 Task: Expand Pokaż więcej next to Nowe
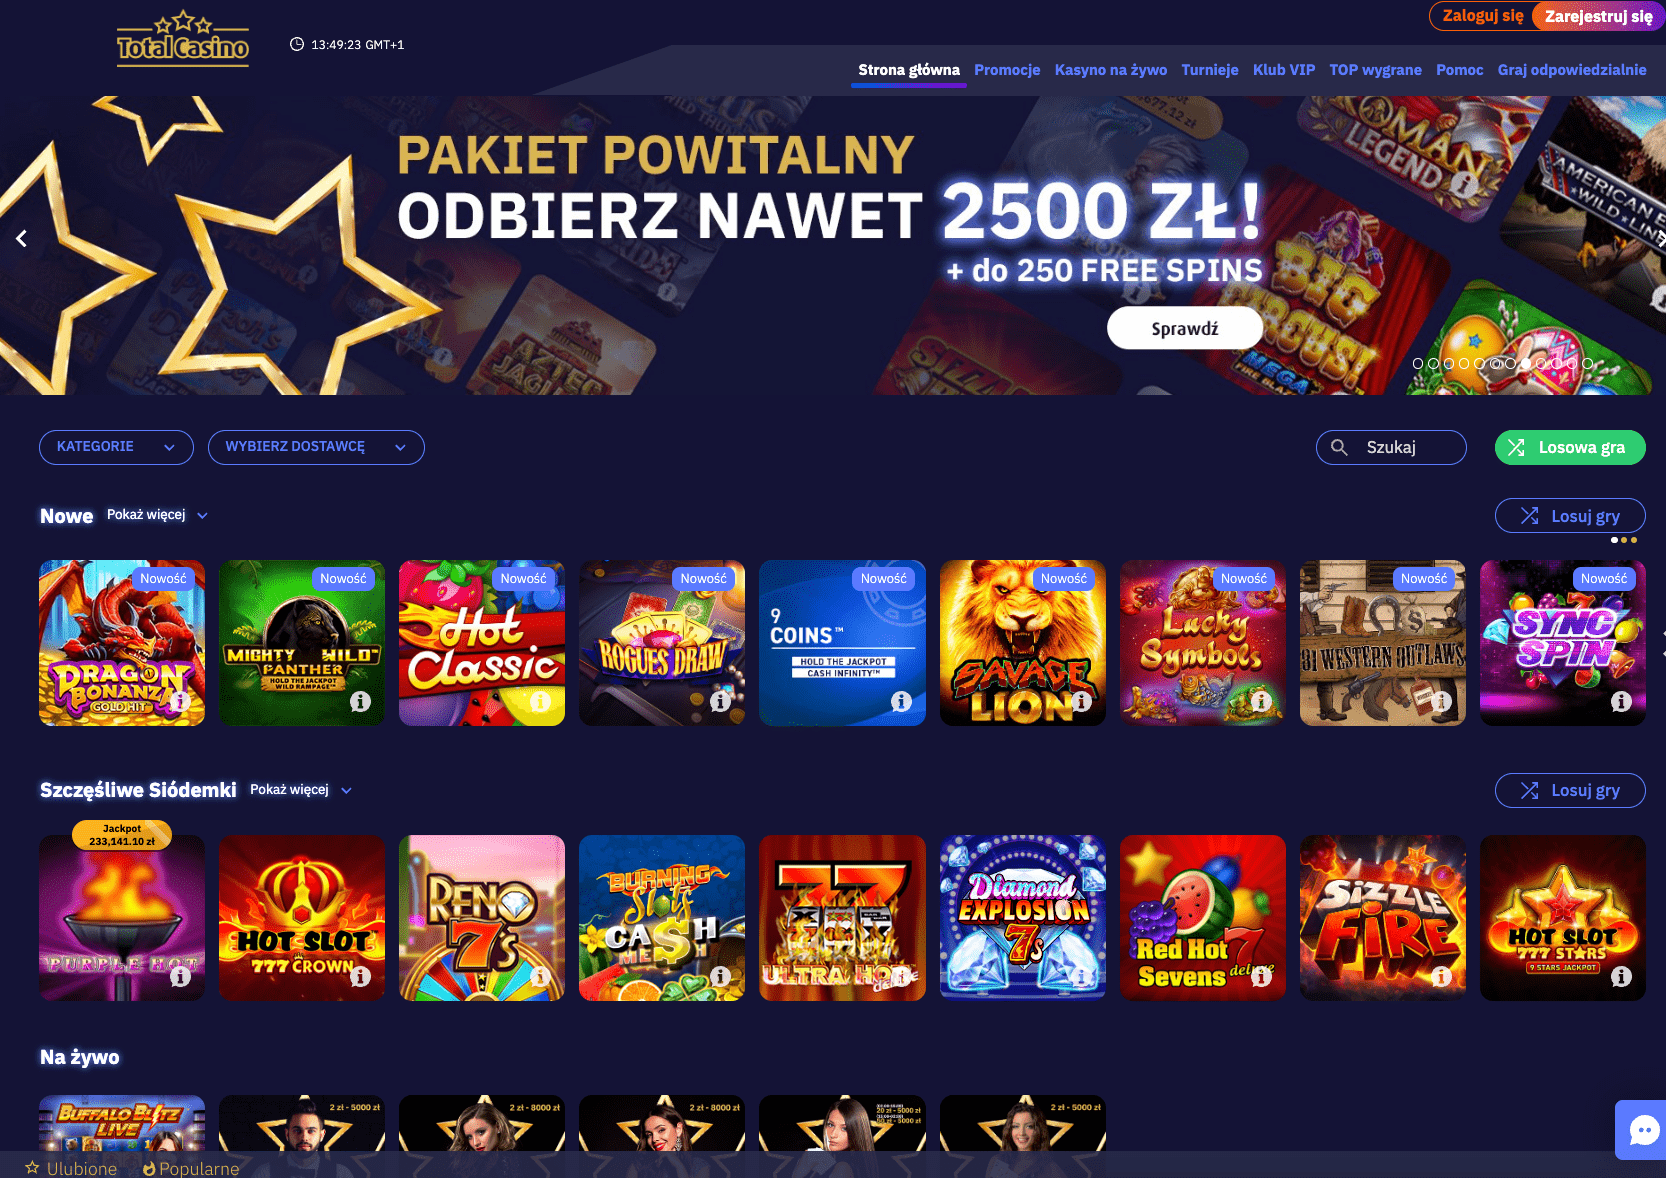[x=157, y=515]
